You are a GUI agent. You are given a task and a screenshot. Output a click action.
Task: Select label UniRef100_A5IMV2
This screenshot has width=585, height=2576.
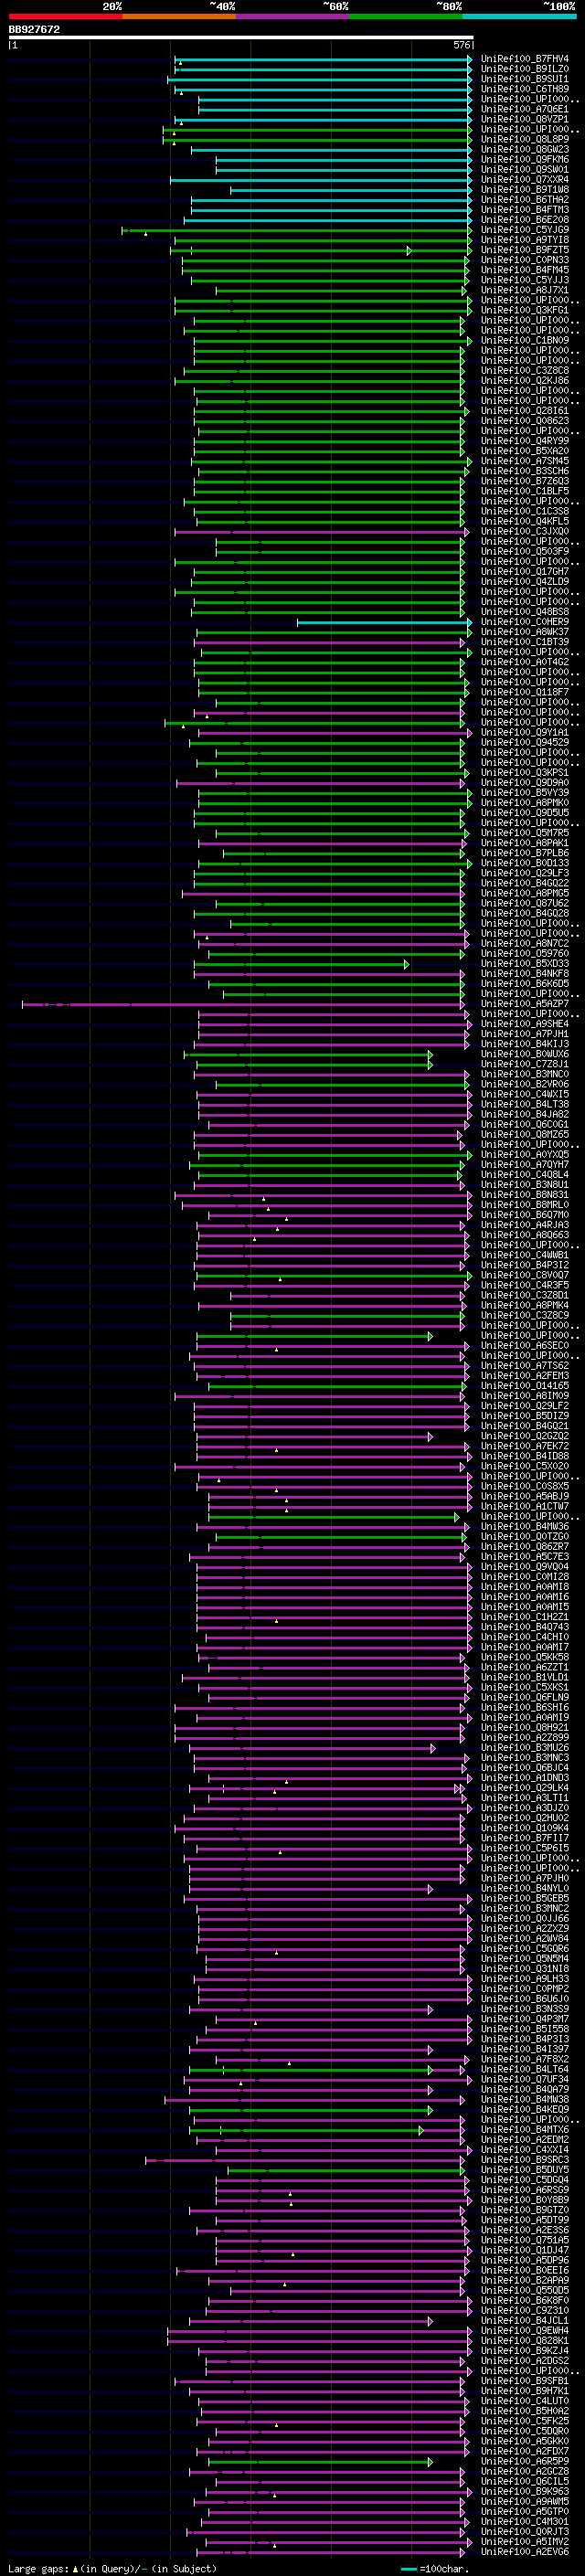point(525,2541)
